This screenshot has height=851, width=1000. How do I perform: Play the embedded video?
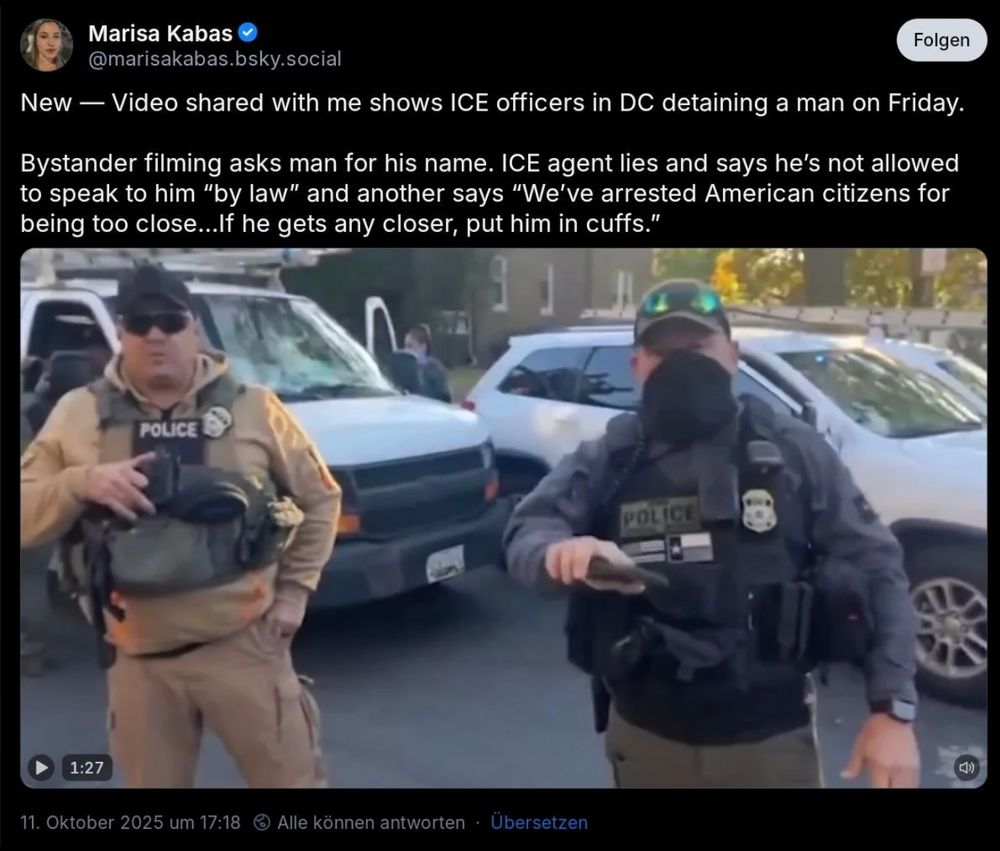pos(41,767)
